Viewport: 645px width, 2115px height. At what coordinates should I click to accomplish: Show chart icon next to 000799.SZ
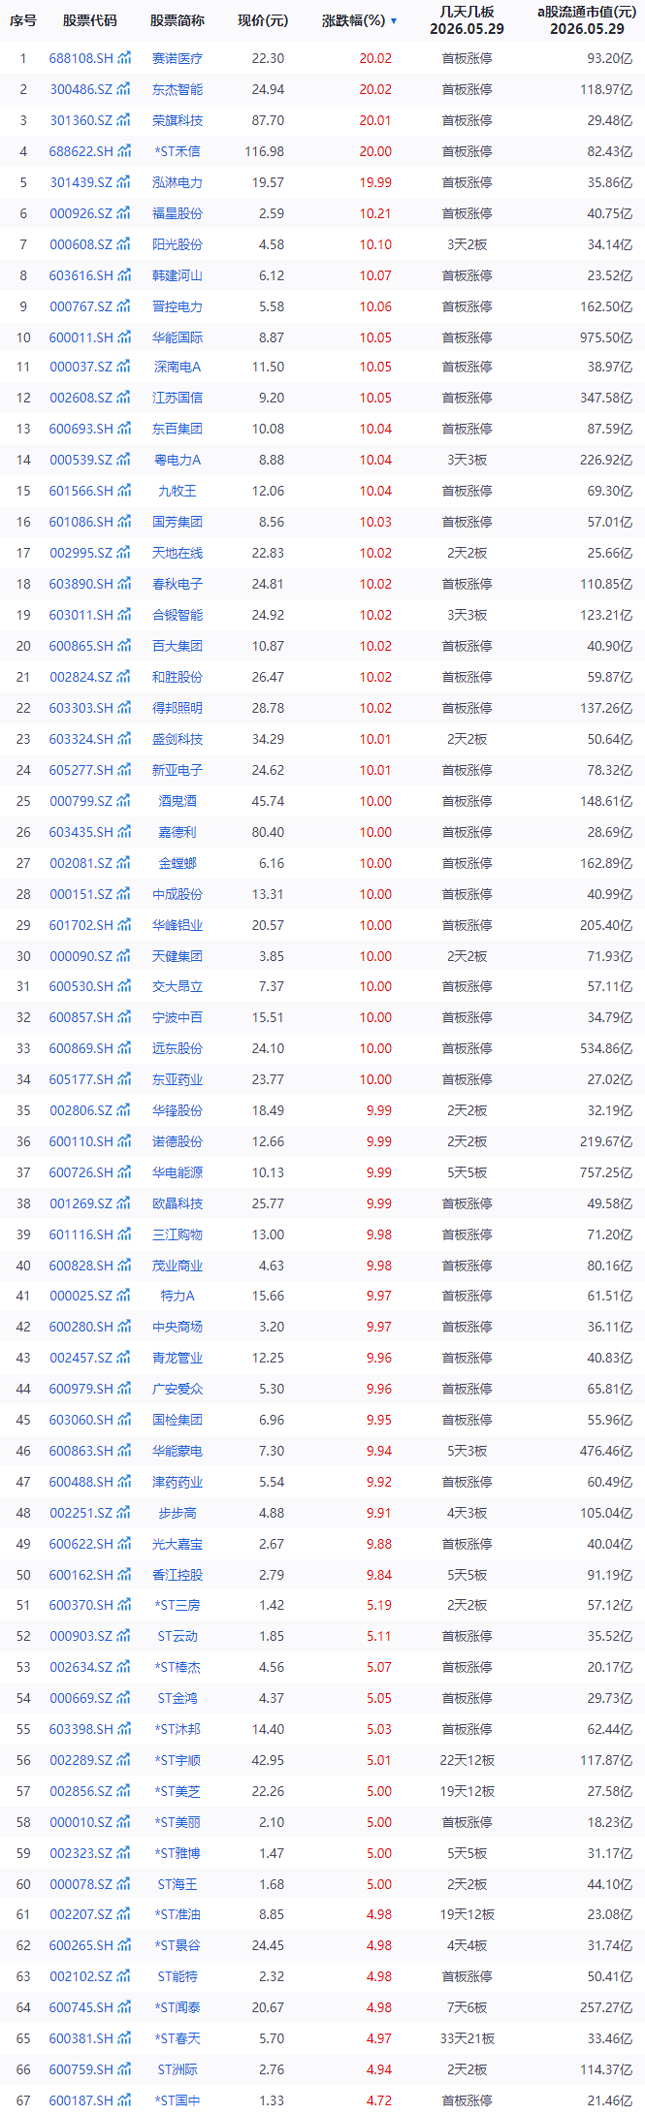pos(124,801)
